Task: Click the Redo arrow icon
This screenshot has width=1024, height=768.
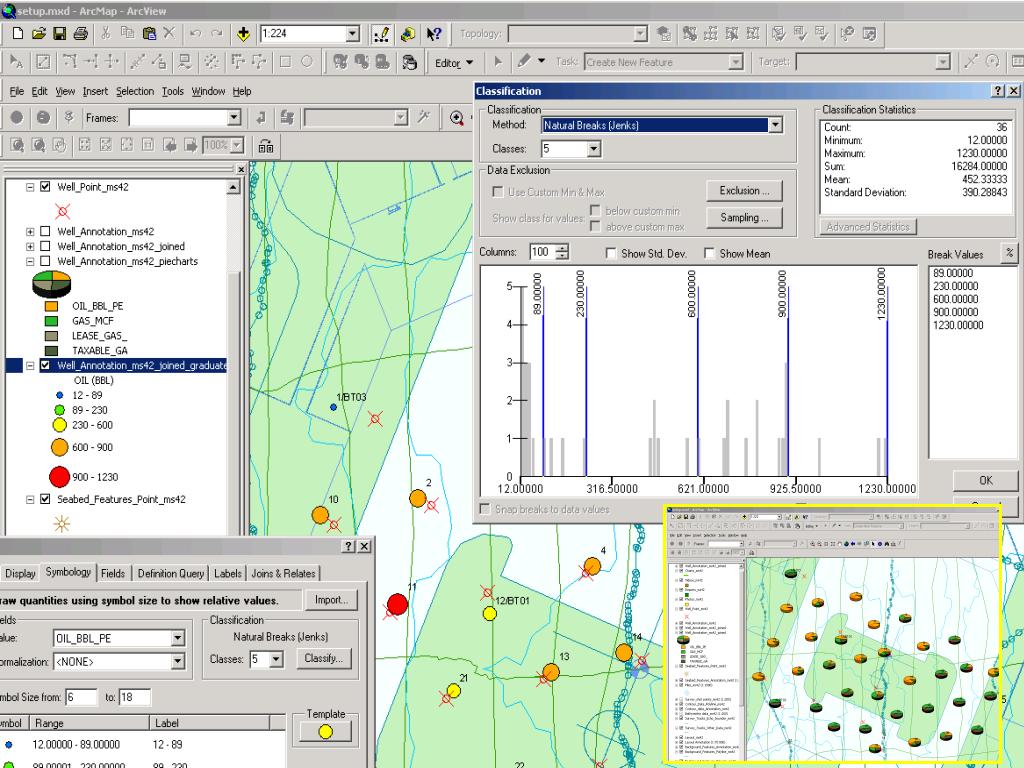Action: pyautogui.click(x=217, y=33)
